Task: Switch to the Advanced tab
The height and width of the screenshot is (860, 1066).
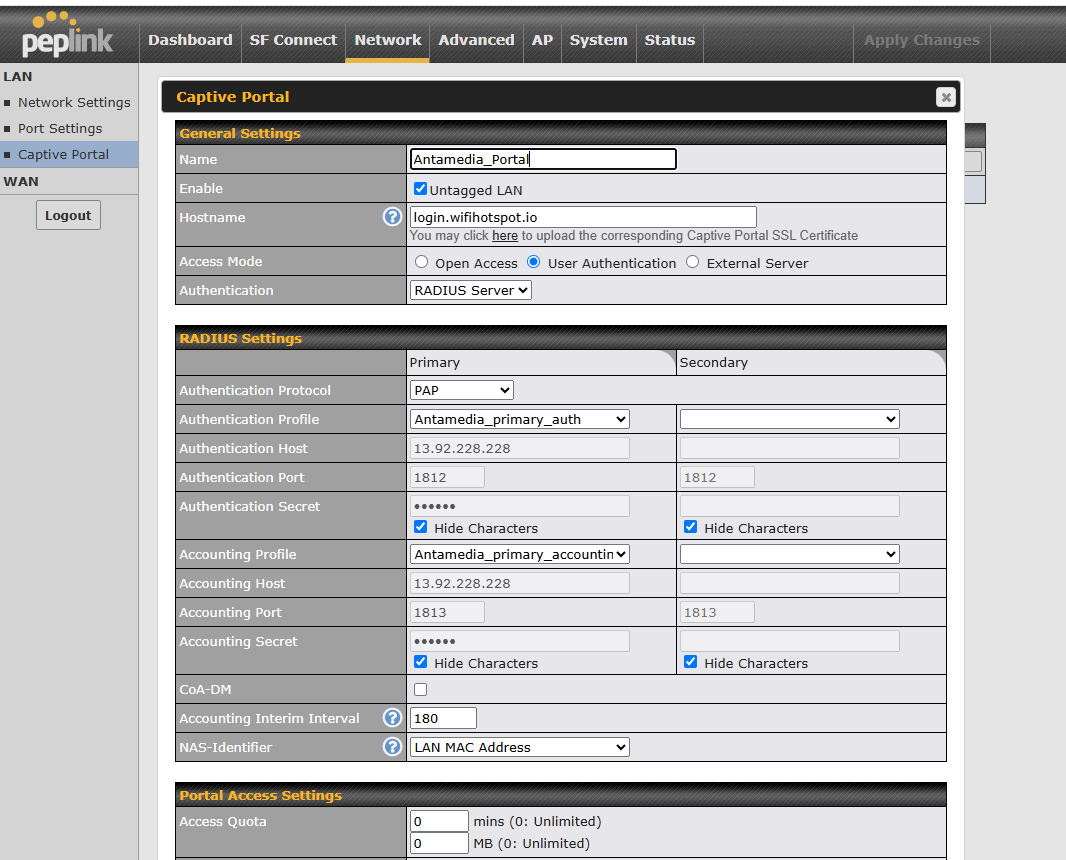Action: [476, 40]
